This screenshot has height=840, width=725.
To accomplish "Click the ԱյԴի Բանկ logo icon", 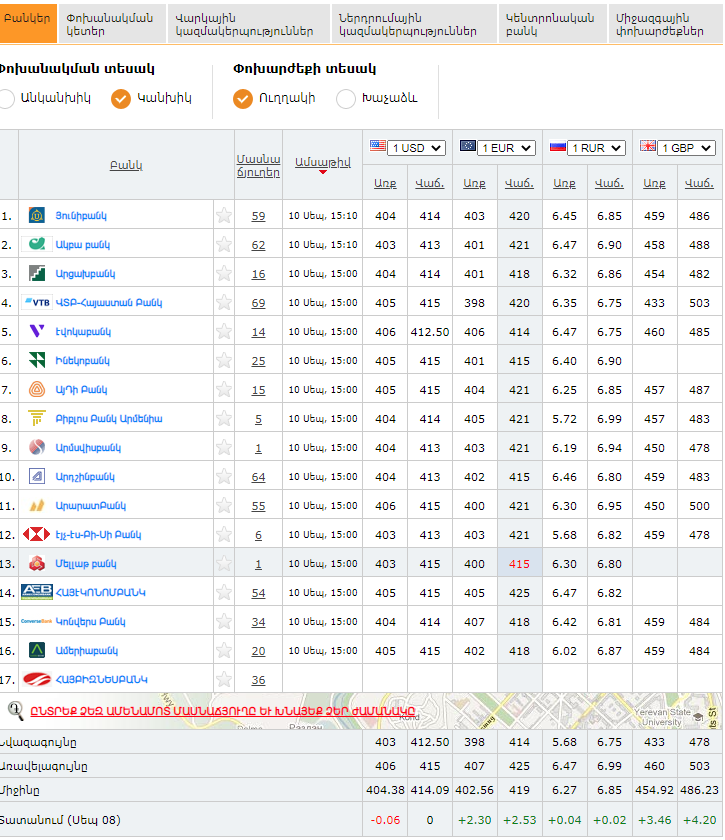I will click(36, 389).
